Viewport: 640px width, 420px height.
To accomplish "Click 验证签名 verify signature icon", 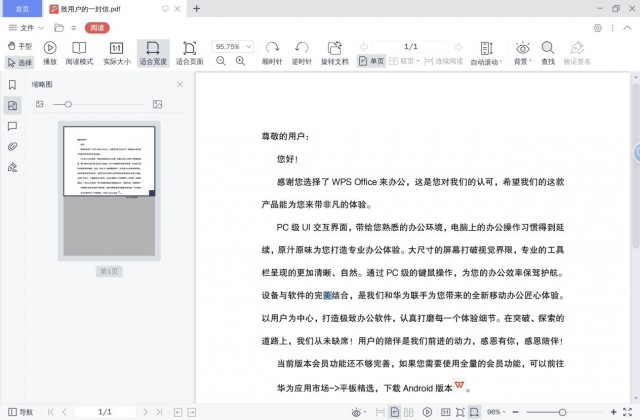I will pyautogui.click(x=577, y=53).
